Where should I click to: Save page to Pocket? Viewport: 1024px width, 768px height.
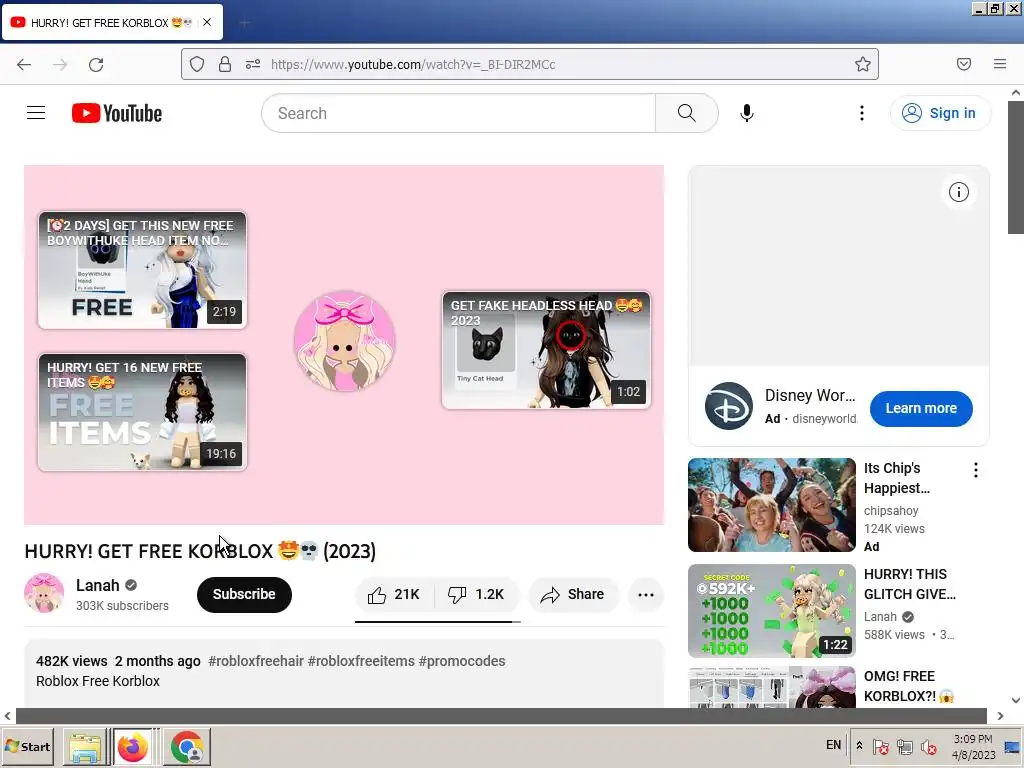[963, 64]
